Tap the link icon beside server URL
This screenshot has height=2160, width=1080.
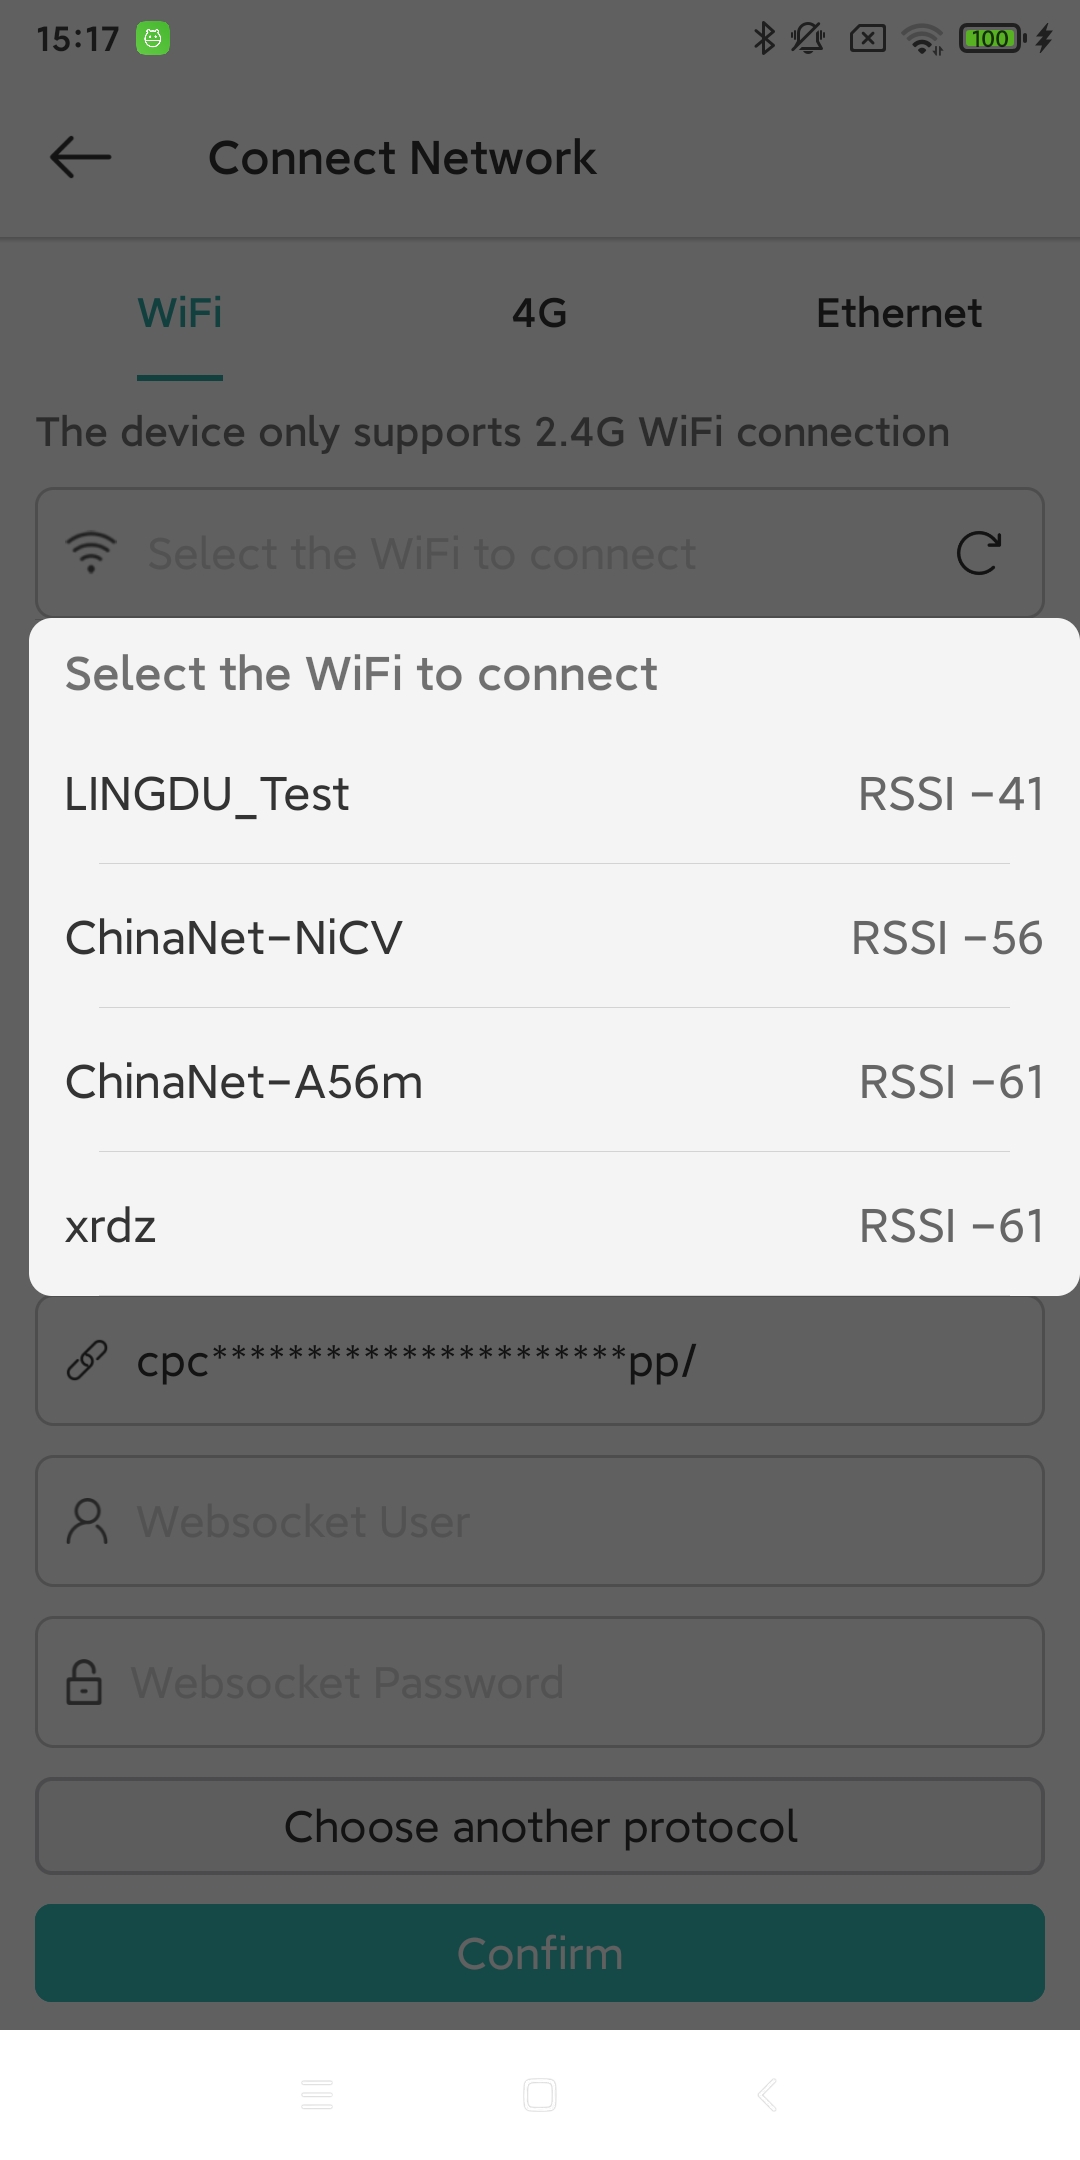click(x=87, y=1361)
